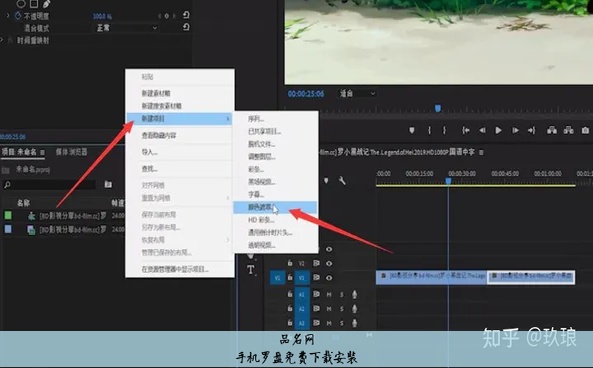Toggle sync lock on track V1
Viewport: 593px width, 368px height.
click(x=316, y=278)
